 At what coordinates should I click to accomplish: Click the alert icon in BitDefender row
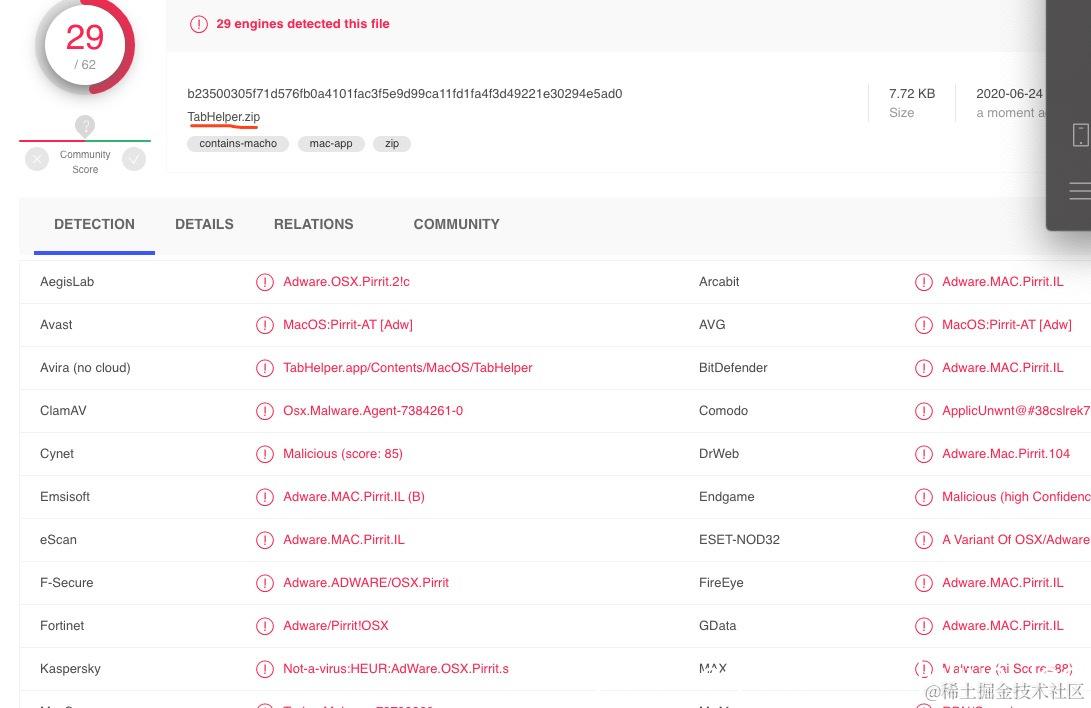pos(924,369)
